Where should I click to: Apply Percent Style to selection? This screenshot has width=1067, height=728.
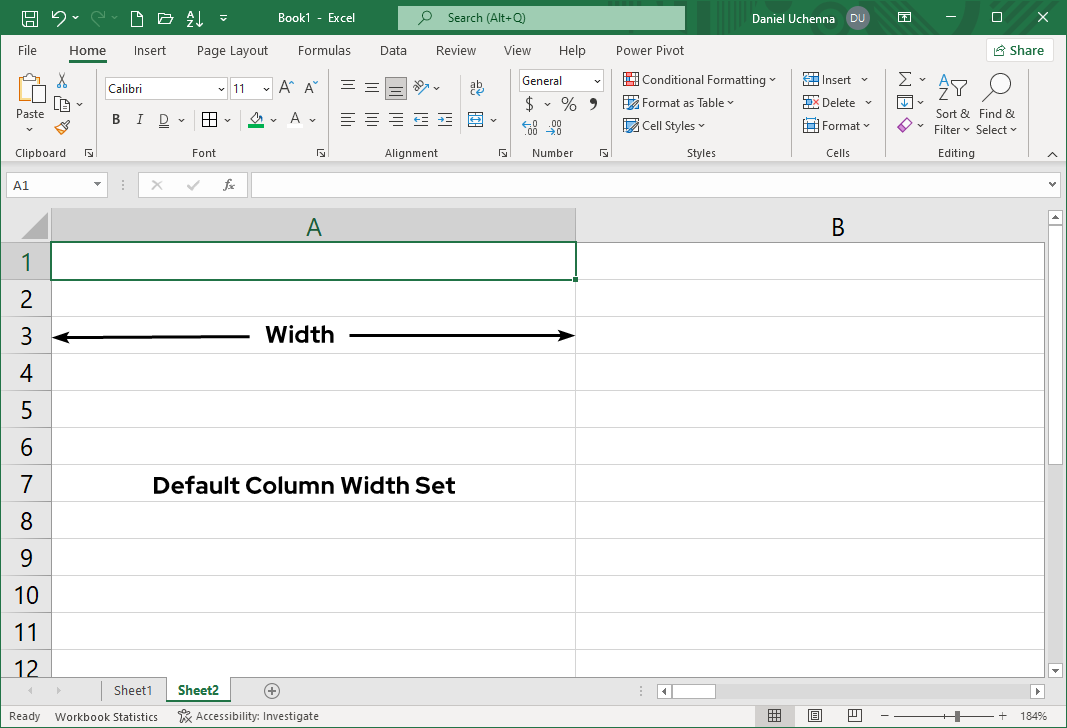567,103
